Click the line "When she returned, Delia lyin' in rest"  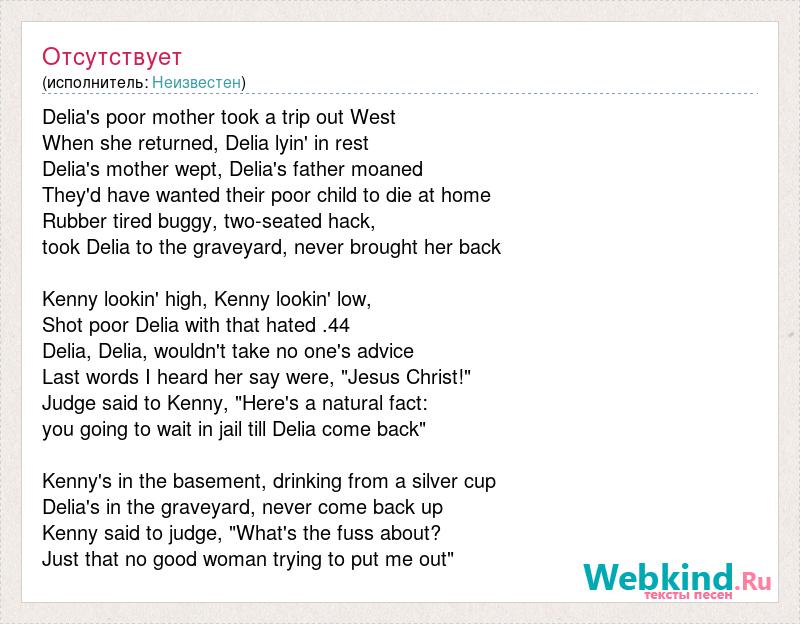point(205,143)
